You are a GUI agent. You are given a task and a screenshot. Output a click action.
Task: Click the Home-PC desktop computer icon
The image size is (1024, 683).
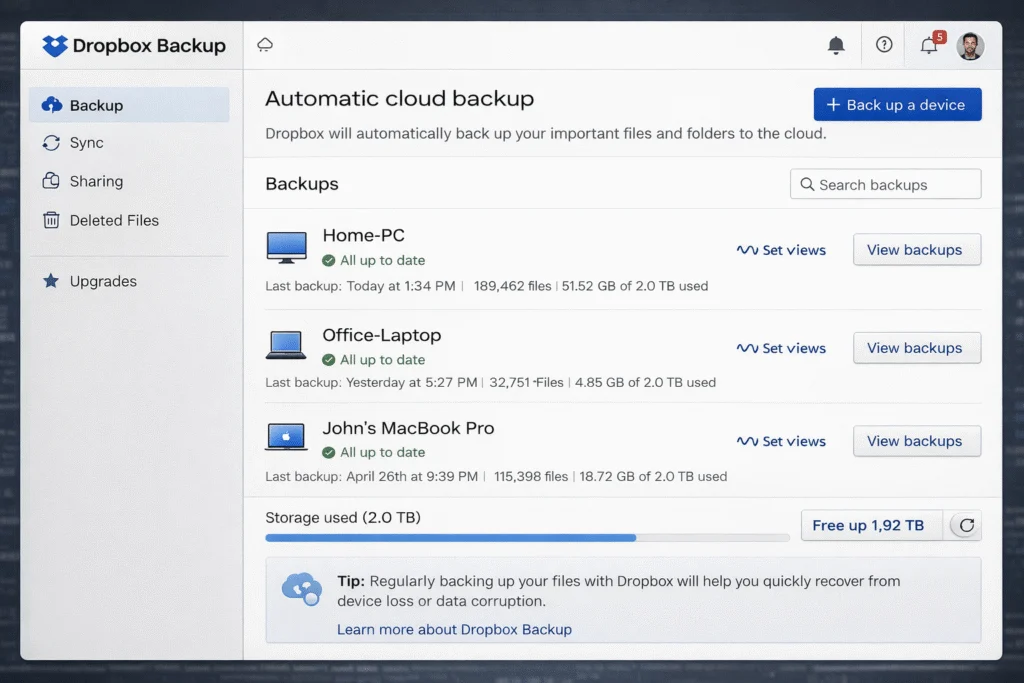(287, 248)
